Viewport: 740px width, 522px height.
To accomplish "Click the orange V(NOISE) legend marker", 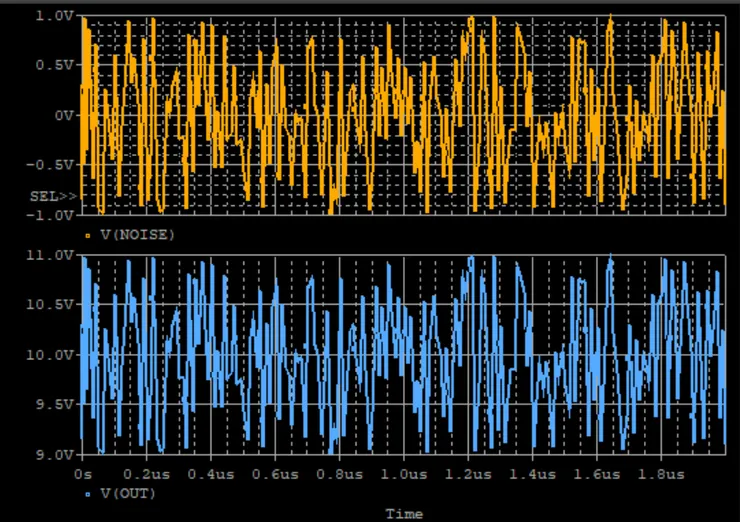I will tap(87, 236).
